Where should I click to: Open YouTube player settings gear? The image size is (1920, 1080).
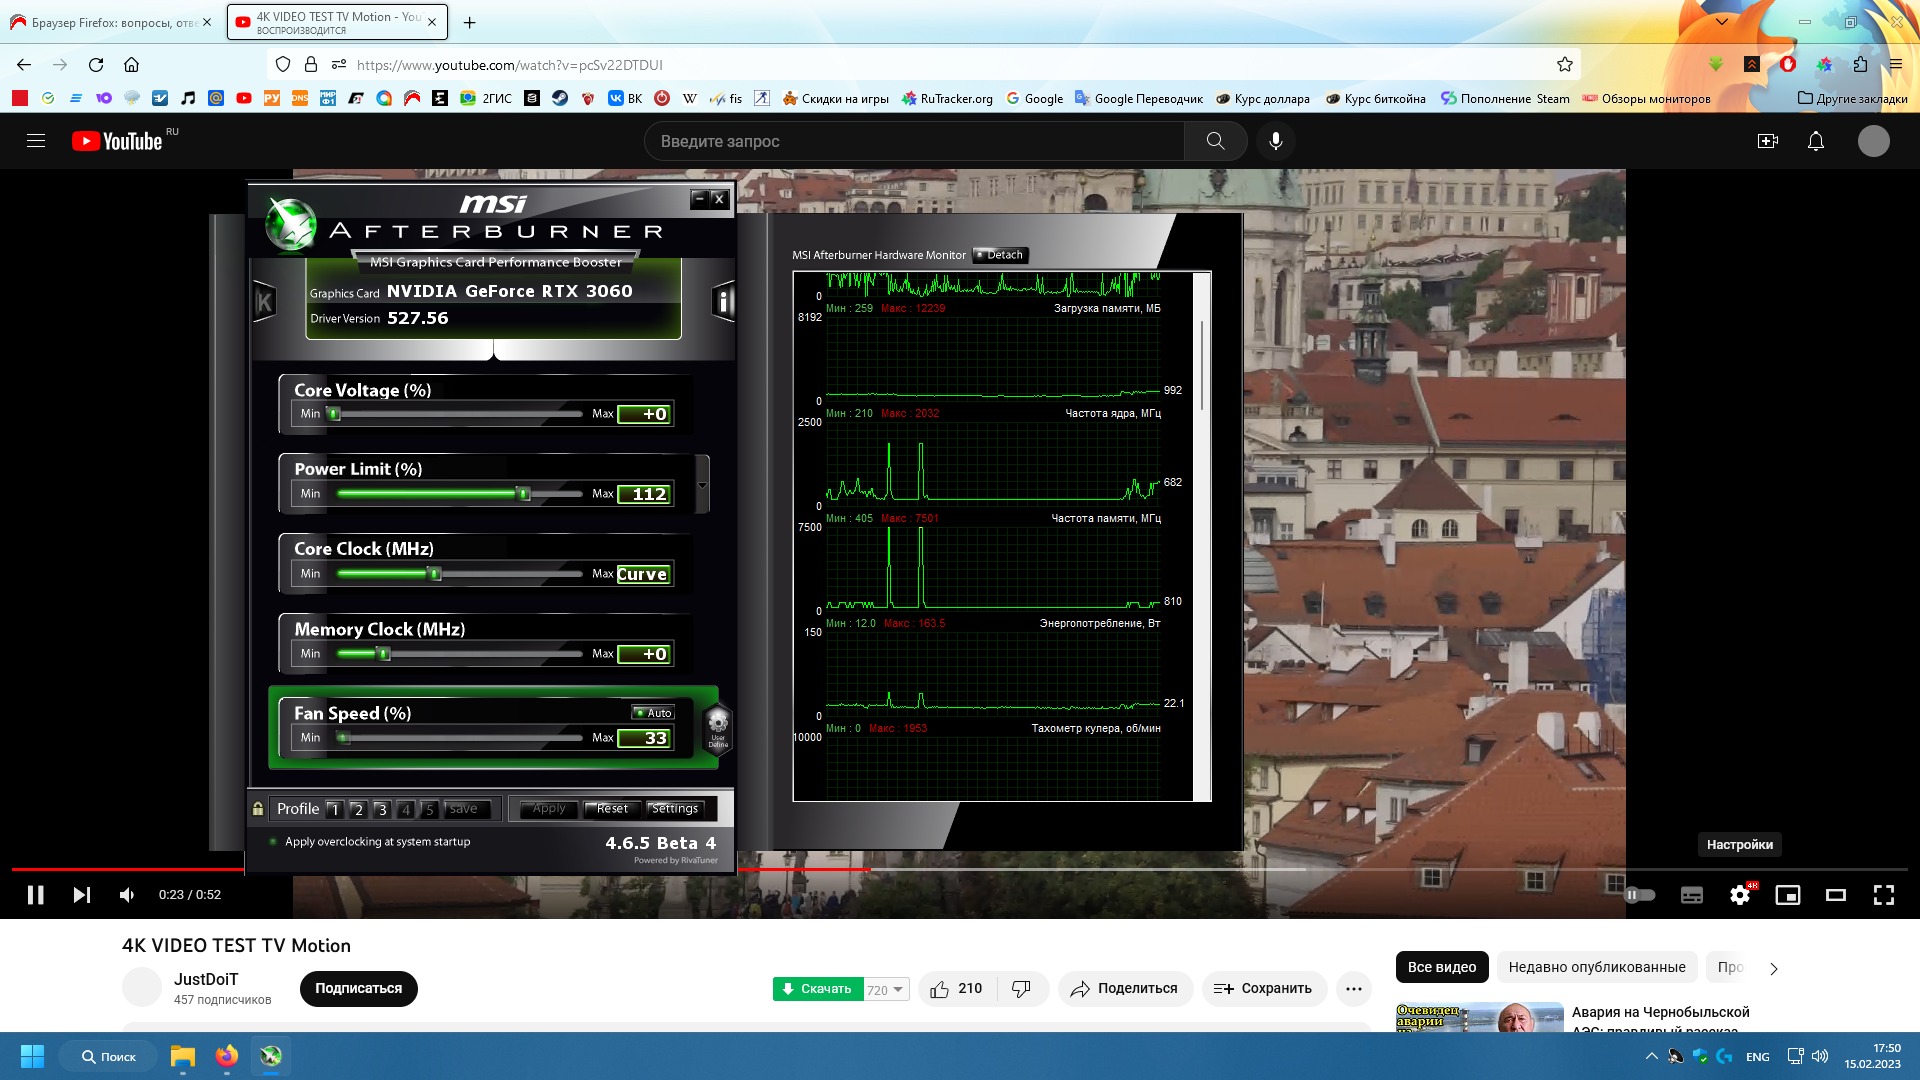(x=1740, y=895)
